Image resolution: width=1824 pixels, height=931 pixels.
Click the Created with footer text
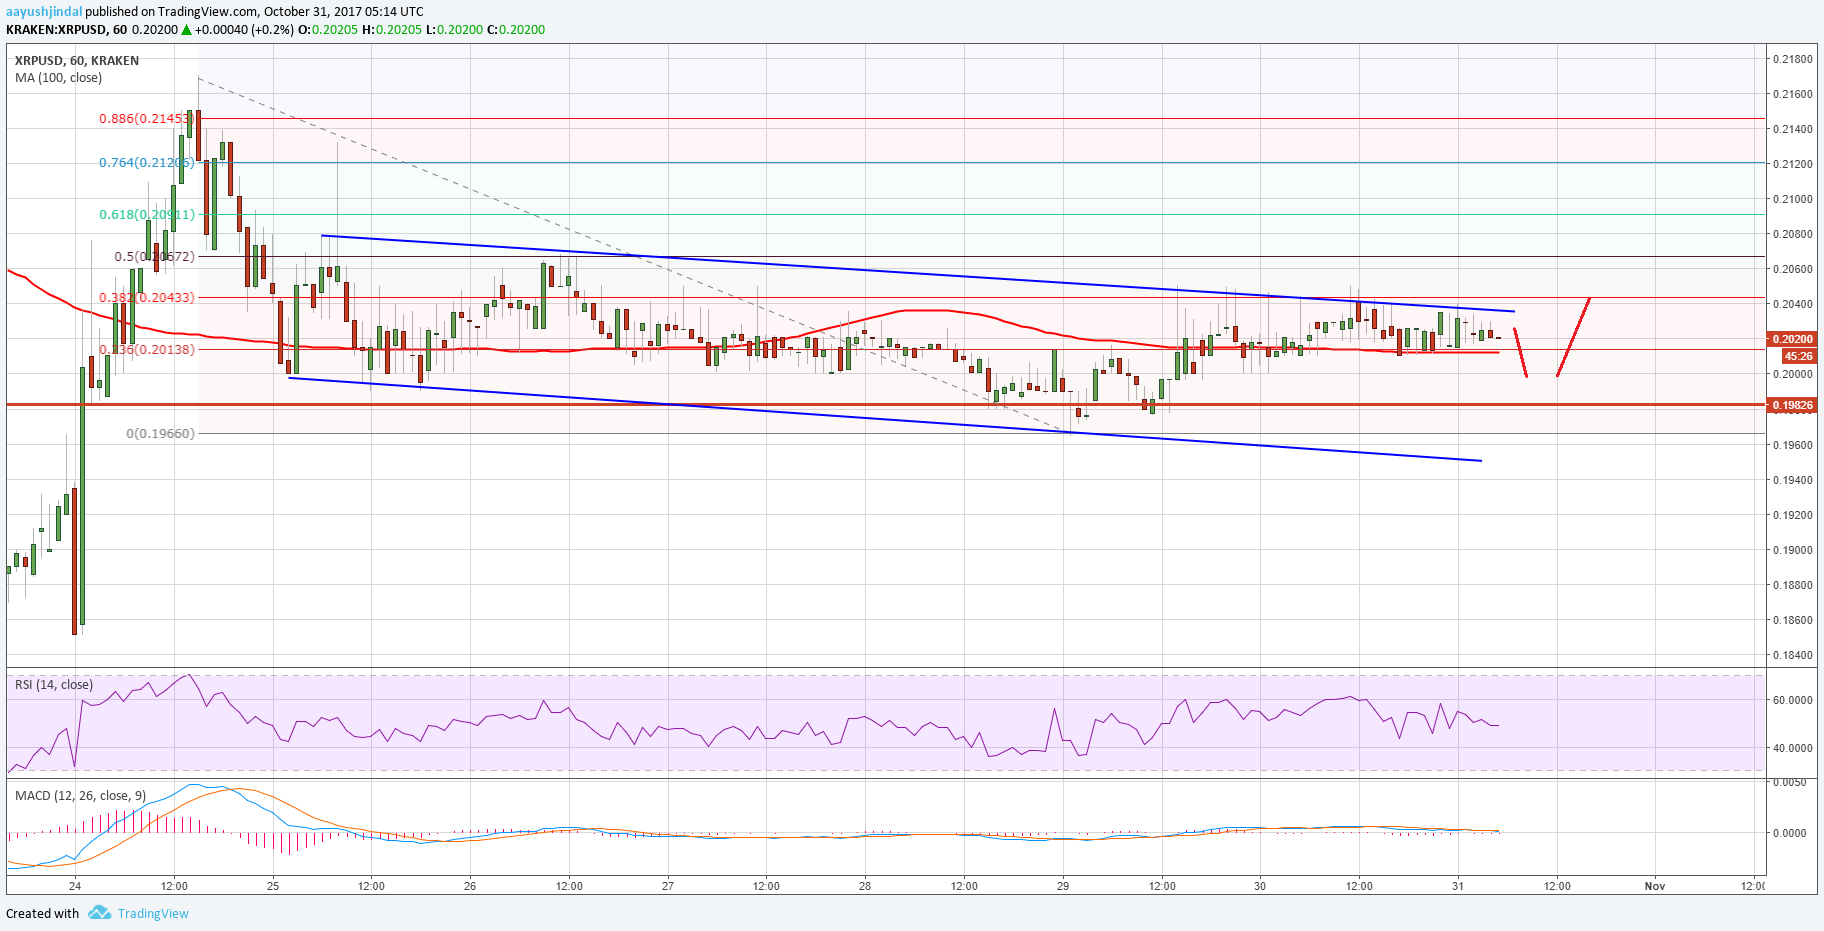[42, 913]
